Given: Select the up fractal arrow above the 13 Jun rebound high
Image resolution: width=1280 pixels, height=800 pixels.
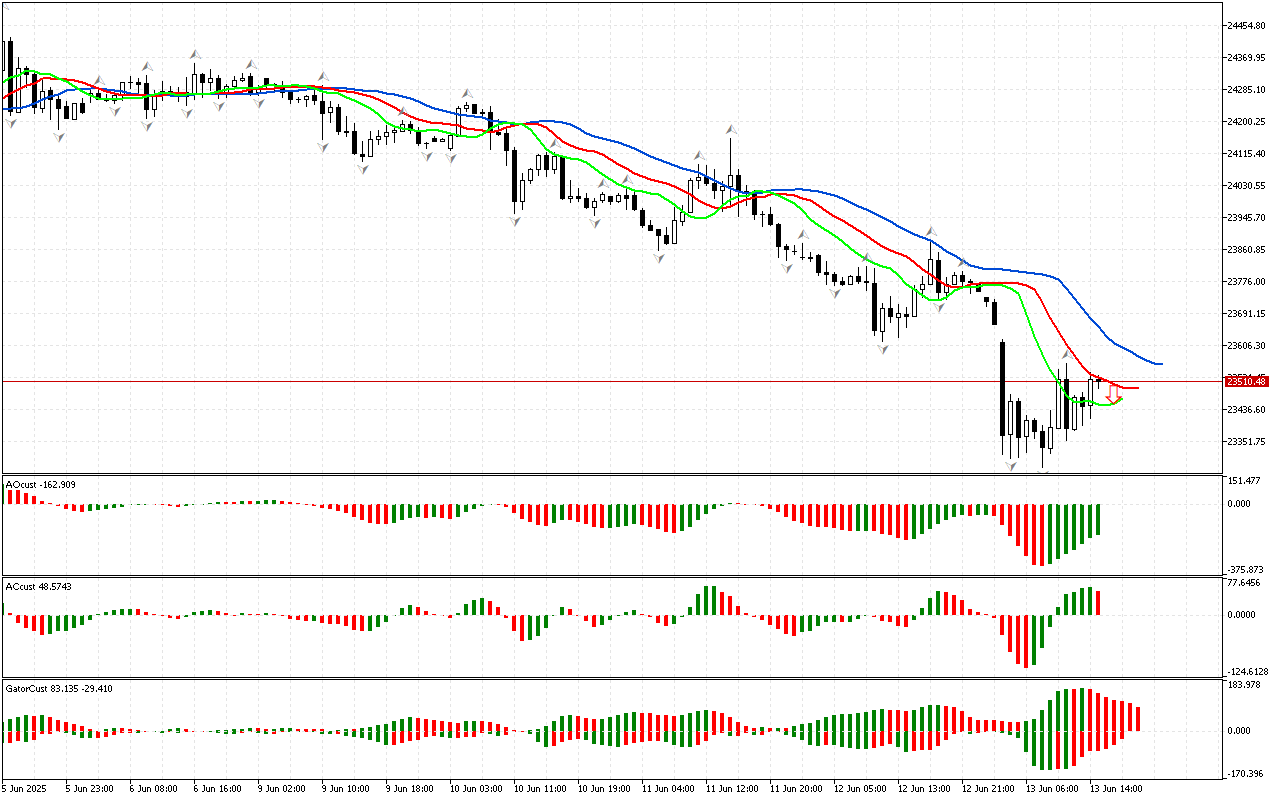Looking at the screenshot, I should pyautogui.click(x=1067, y=354).
